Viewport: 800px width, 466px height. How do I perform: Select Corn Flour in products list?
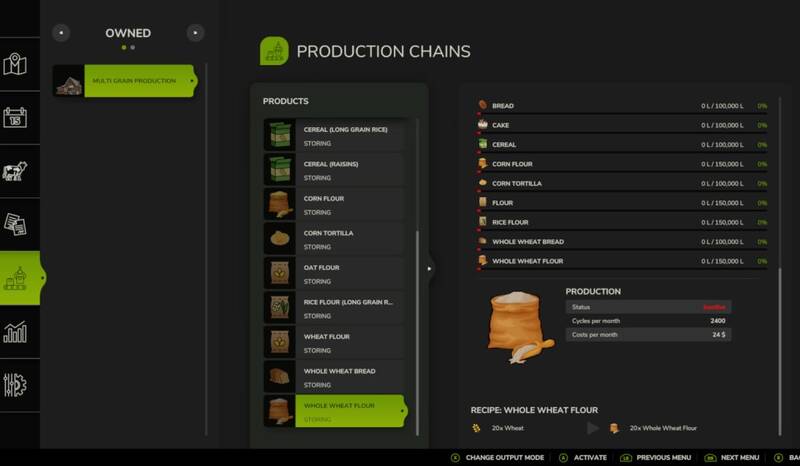click(x=336, y=204)
